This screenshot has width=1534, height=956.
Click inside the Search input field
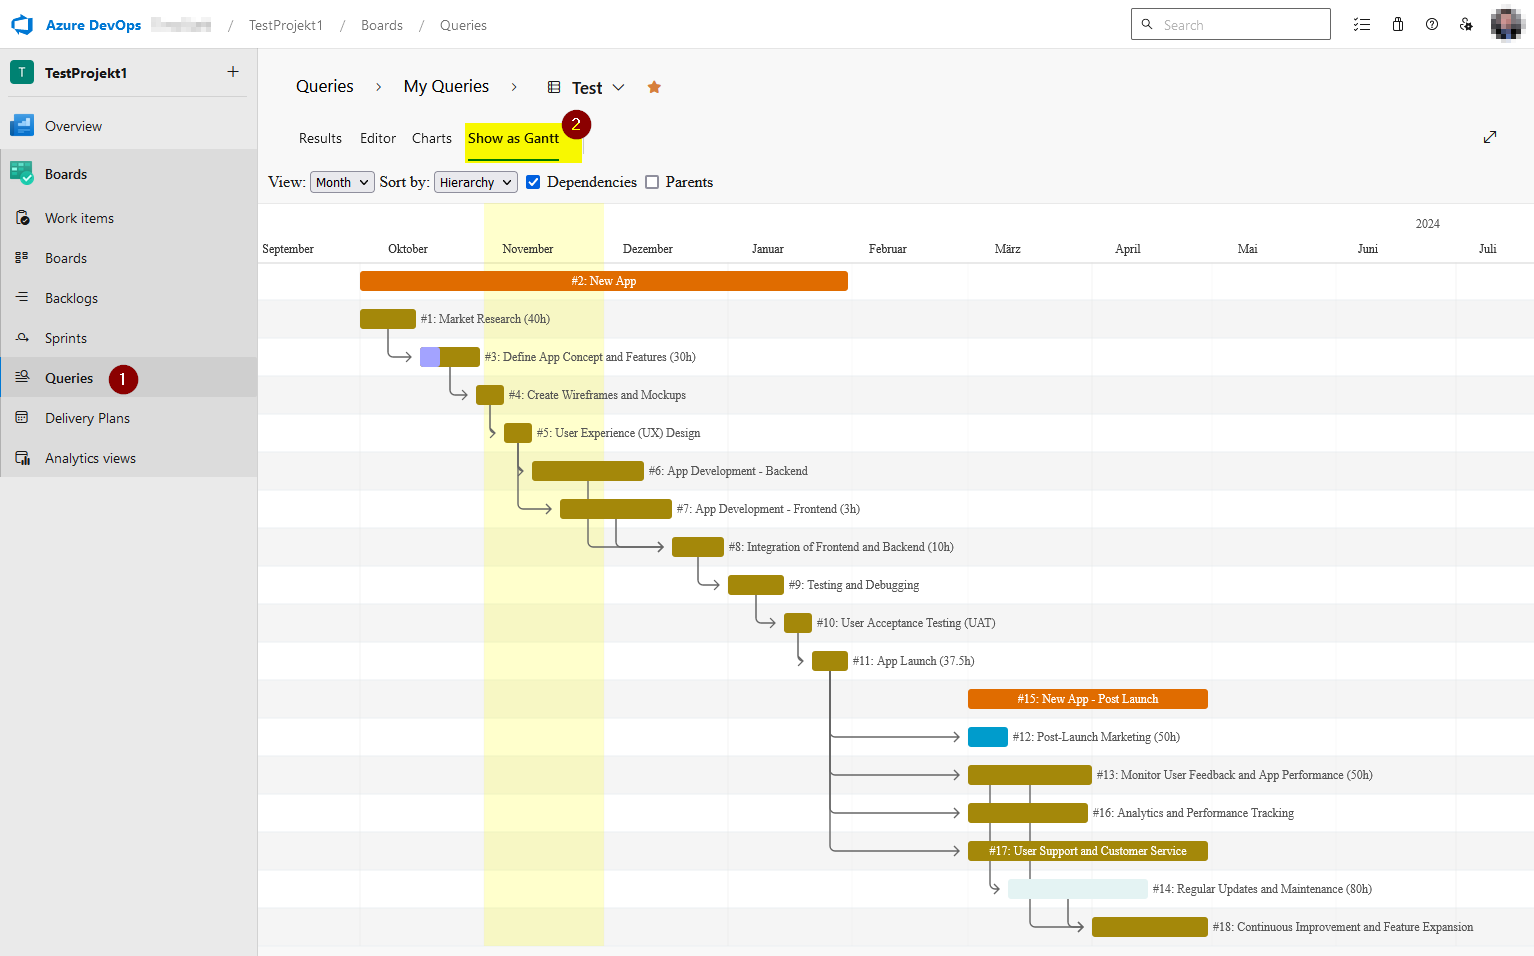click(1240, 24)
